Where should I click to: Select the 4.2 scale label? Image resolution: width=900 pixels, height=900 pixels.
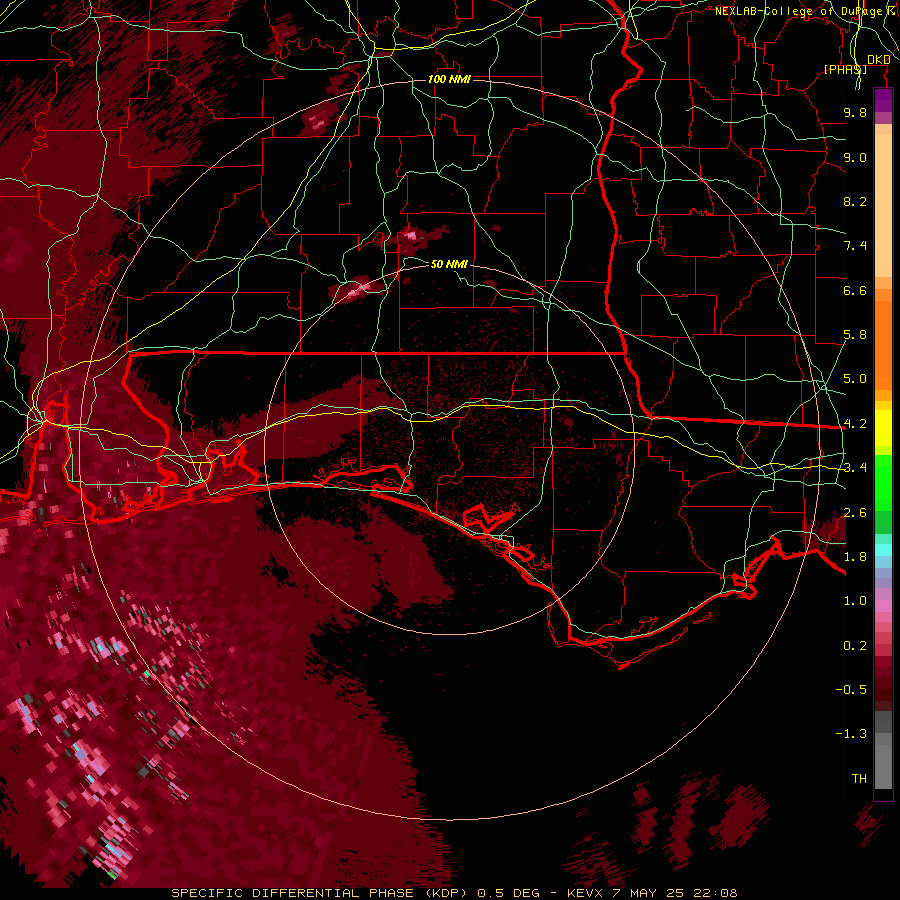pyautogui.click(x=855, y=424)
